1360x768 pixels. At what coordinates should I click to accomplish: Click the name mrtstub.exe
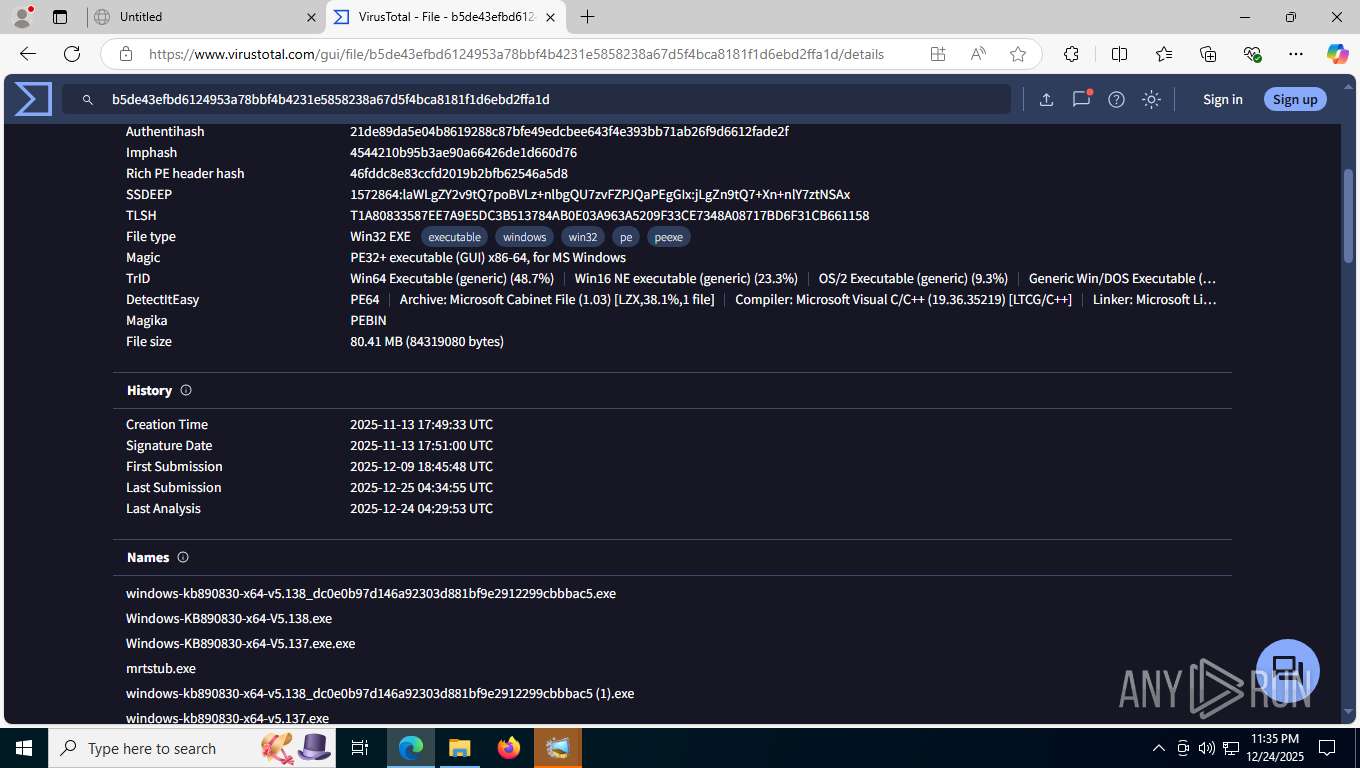point(161,668)
